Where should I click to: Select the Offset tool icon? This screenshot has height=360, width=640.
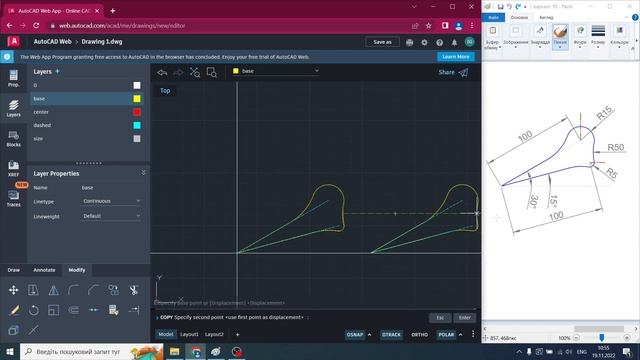tap(73, 310)
